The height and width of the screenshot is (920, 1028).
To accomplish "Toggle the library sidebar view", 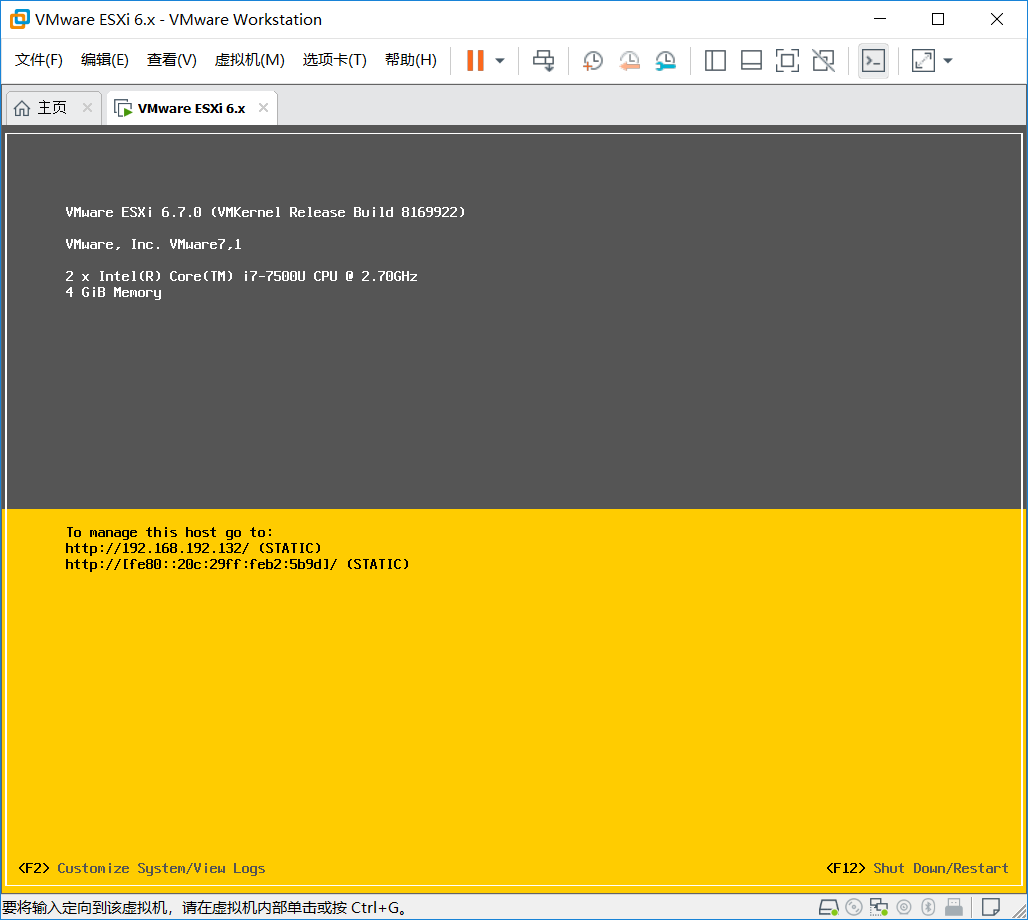I will coord(715,61).
